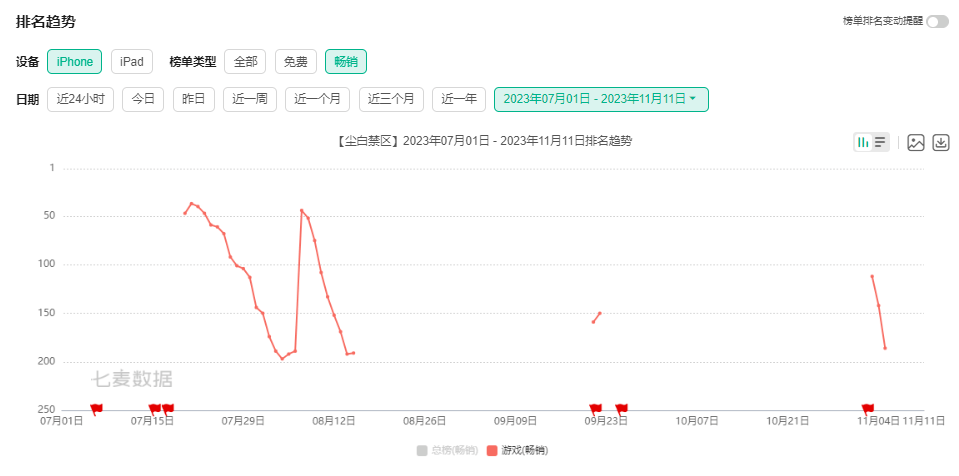Click the red flag near 11月04日
Viewport: 959px width, 476px height.
(x=867, y=408)
